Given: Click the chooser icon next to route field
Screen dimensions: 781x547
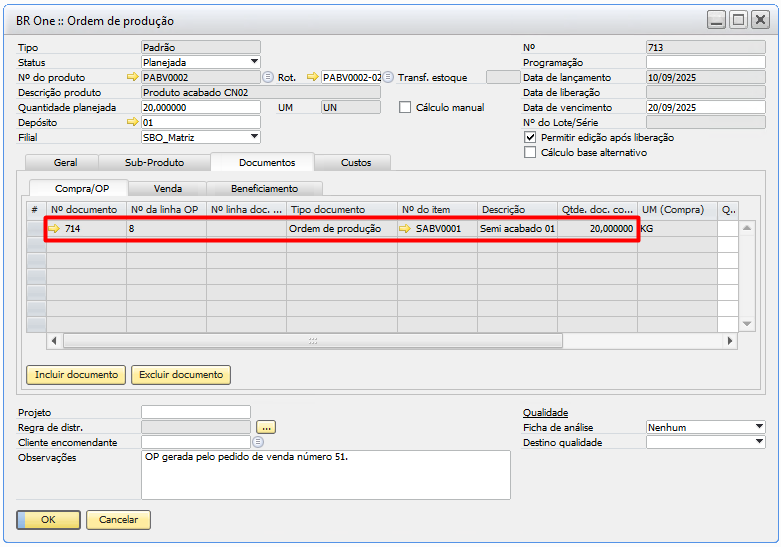Looking at the screenshot, I should 388,77.
